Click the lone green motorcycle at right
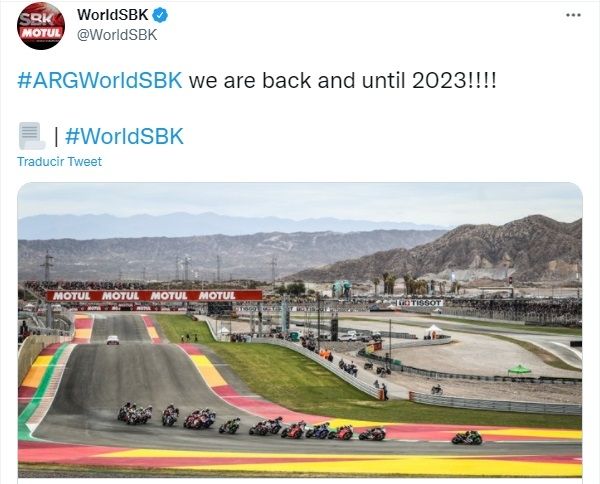Viewport: 600px width, 484px height. point(467,437)
